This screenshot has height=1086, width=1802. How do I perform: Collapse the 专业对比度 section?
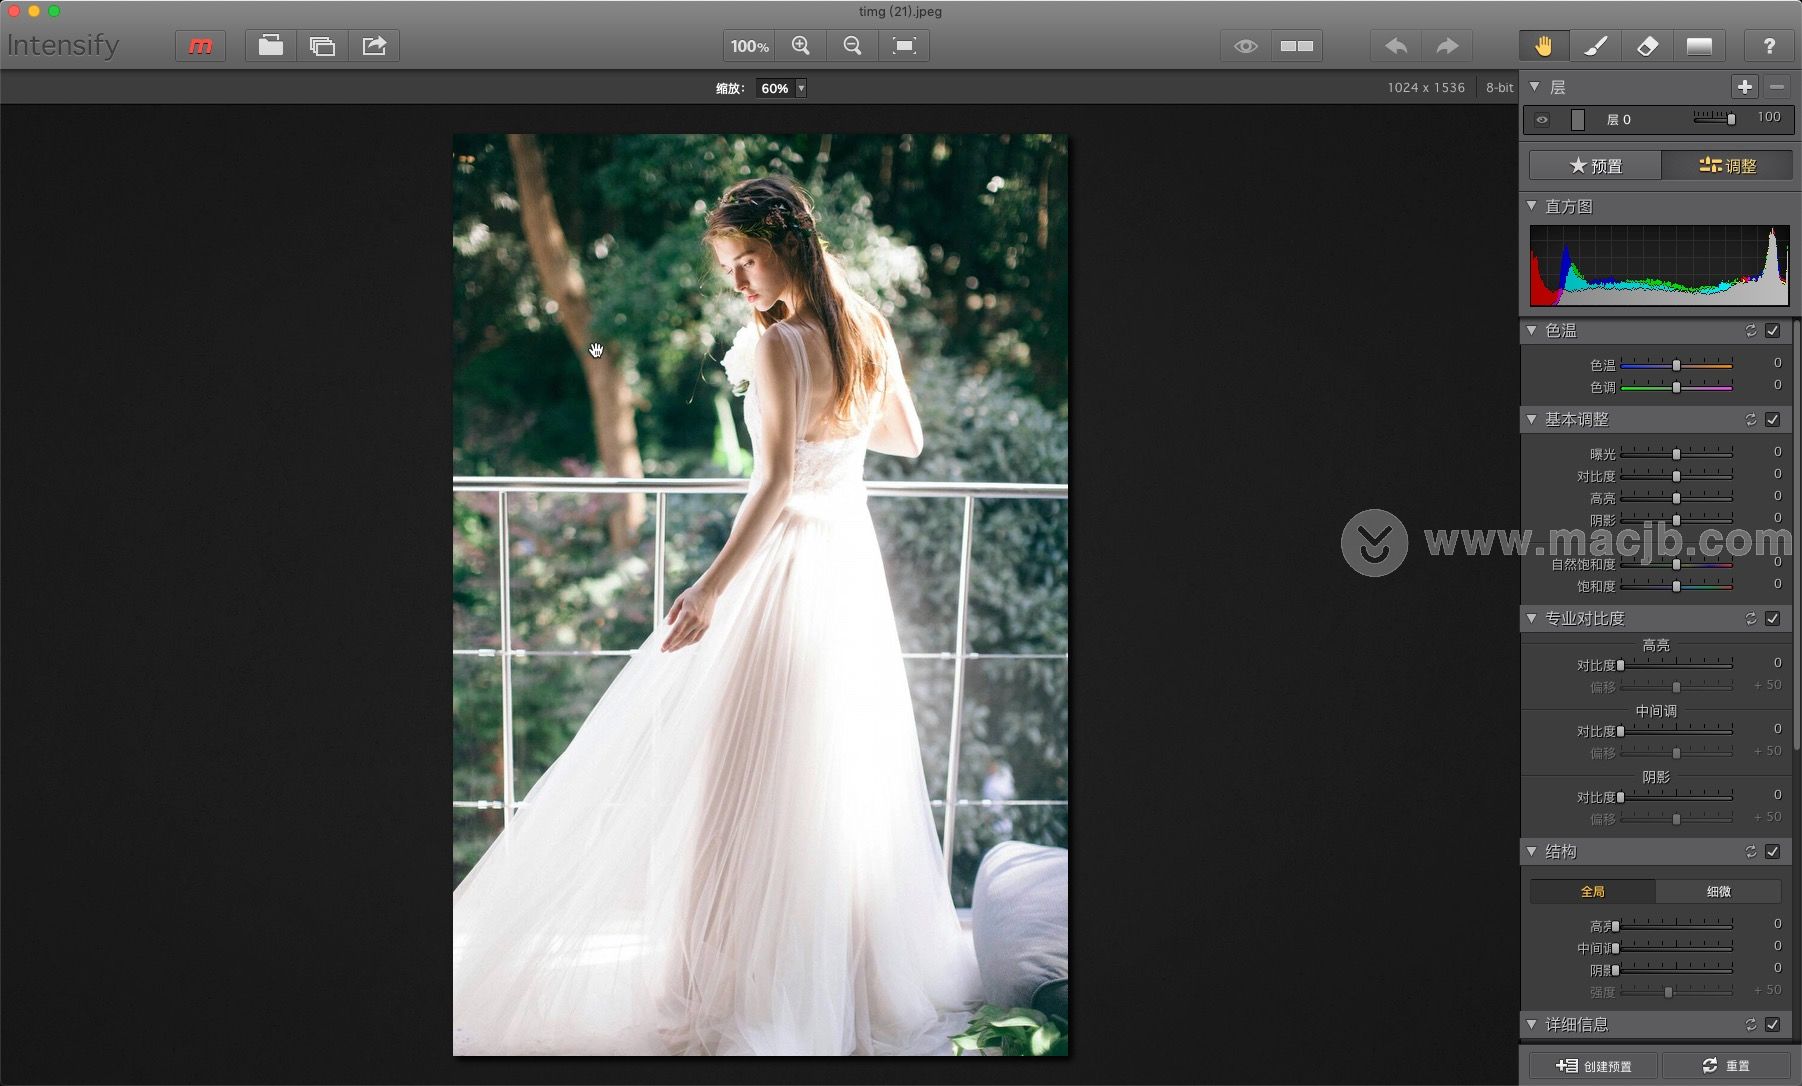1532,619
